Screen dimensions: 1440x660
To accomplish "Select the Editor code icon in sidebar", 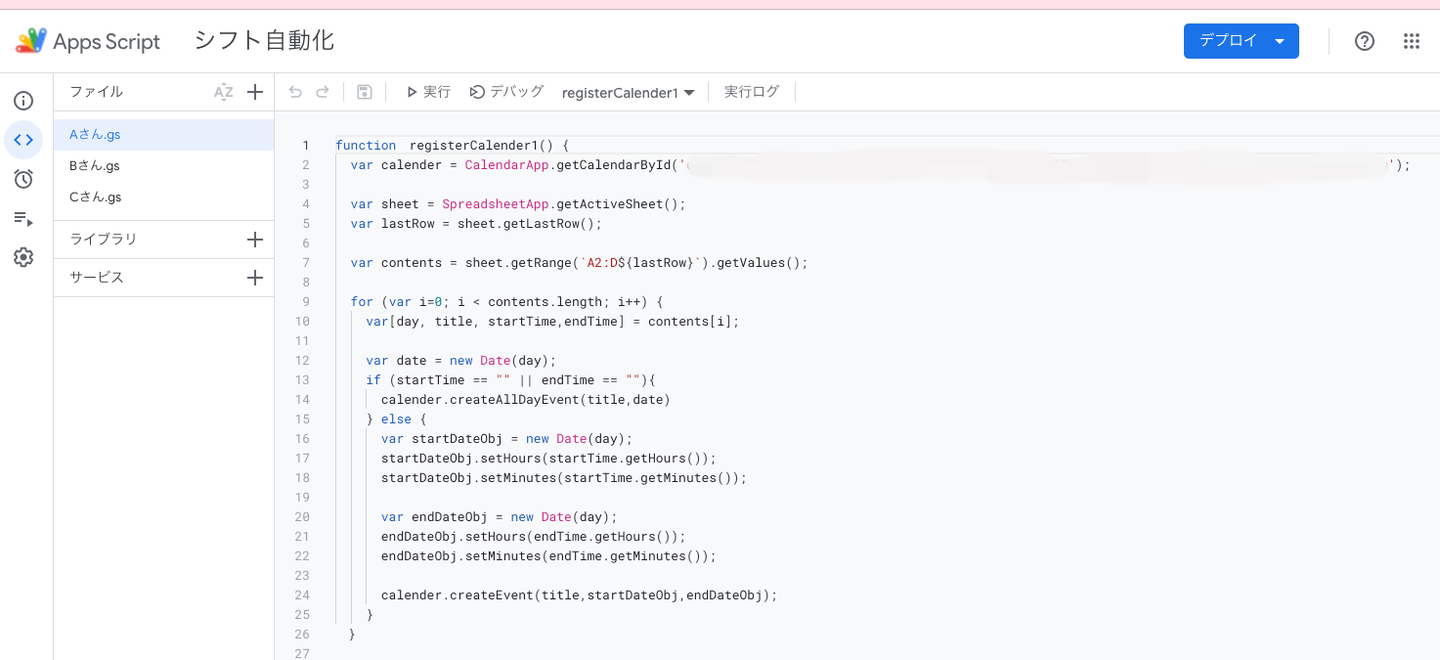I will (23, 140).
